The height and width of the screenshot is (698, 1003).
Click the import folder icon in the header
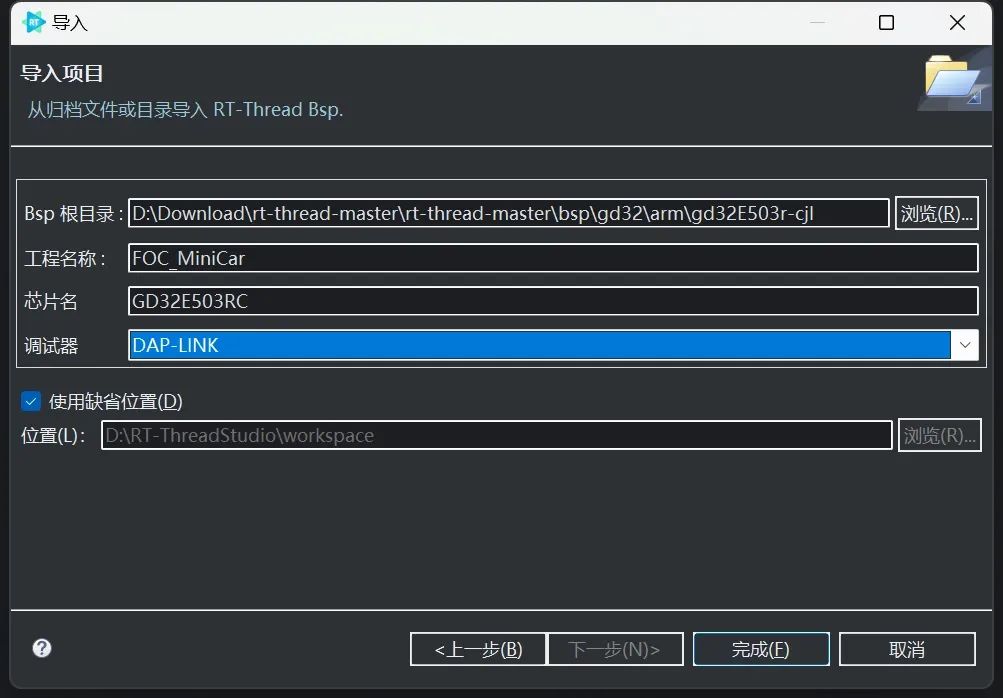point(954,81)
